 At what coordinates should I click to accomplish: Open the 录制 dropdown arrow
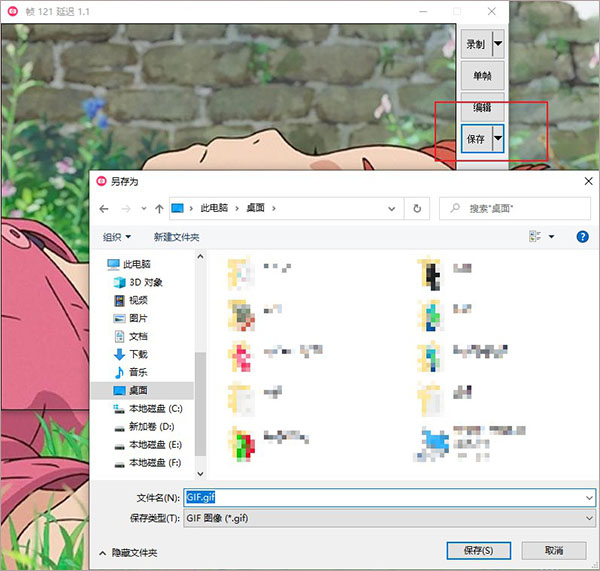point(497,44)
